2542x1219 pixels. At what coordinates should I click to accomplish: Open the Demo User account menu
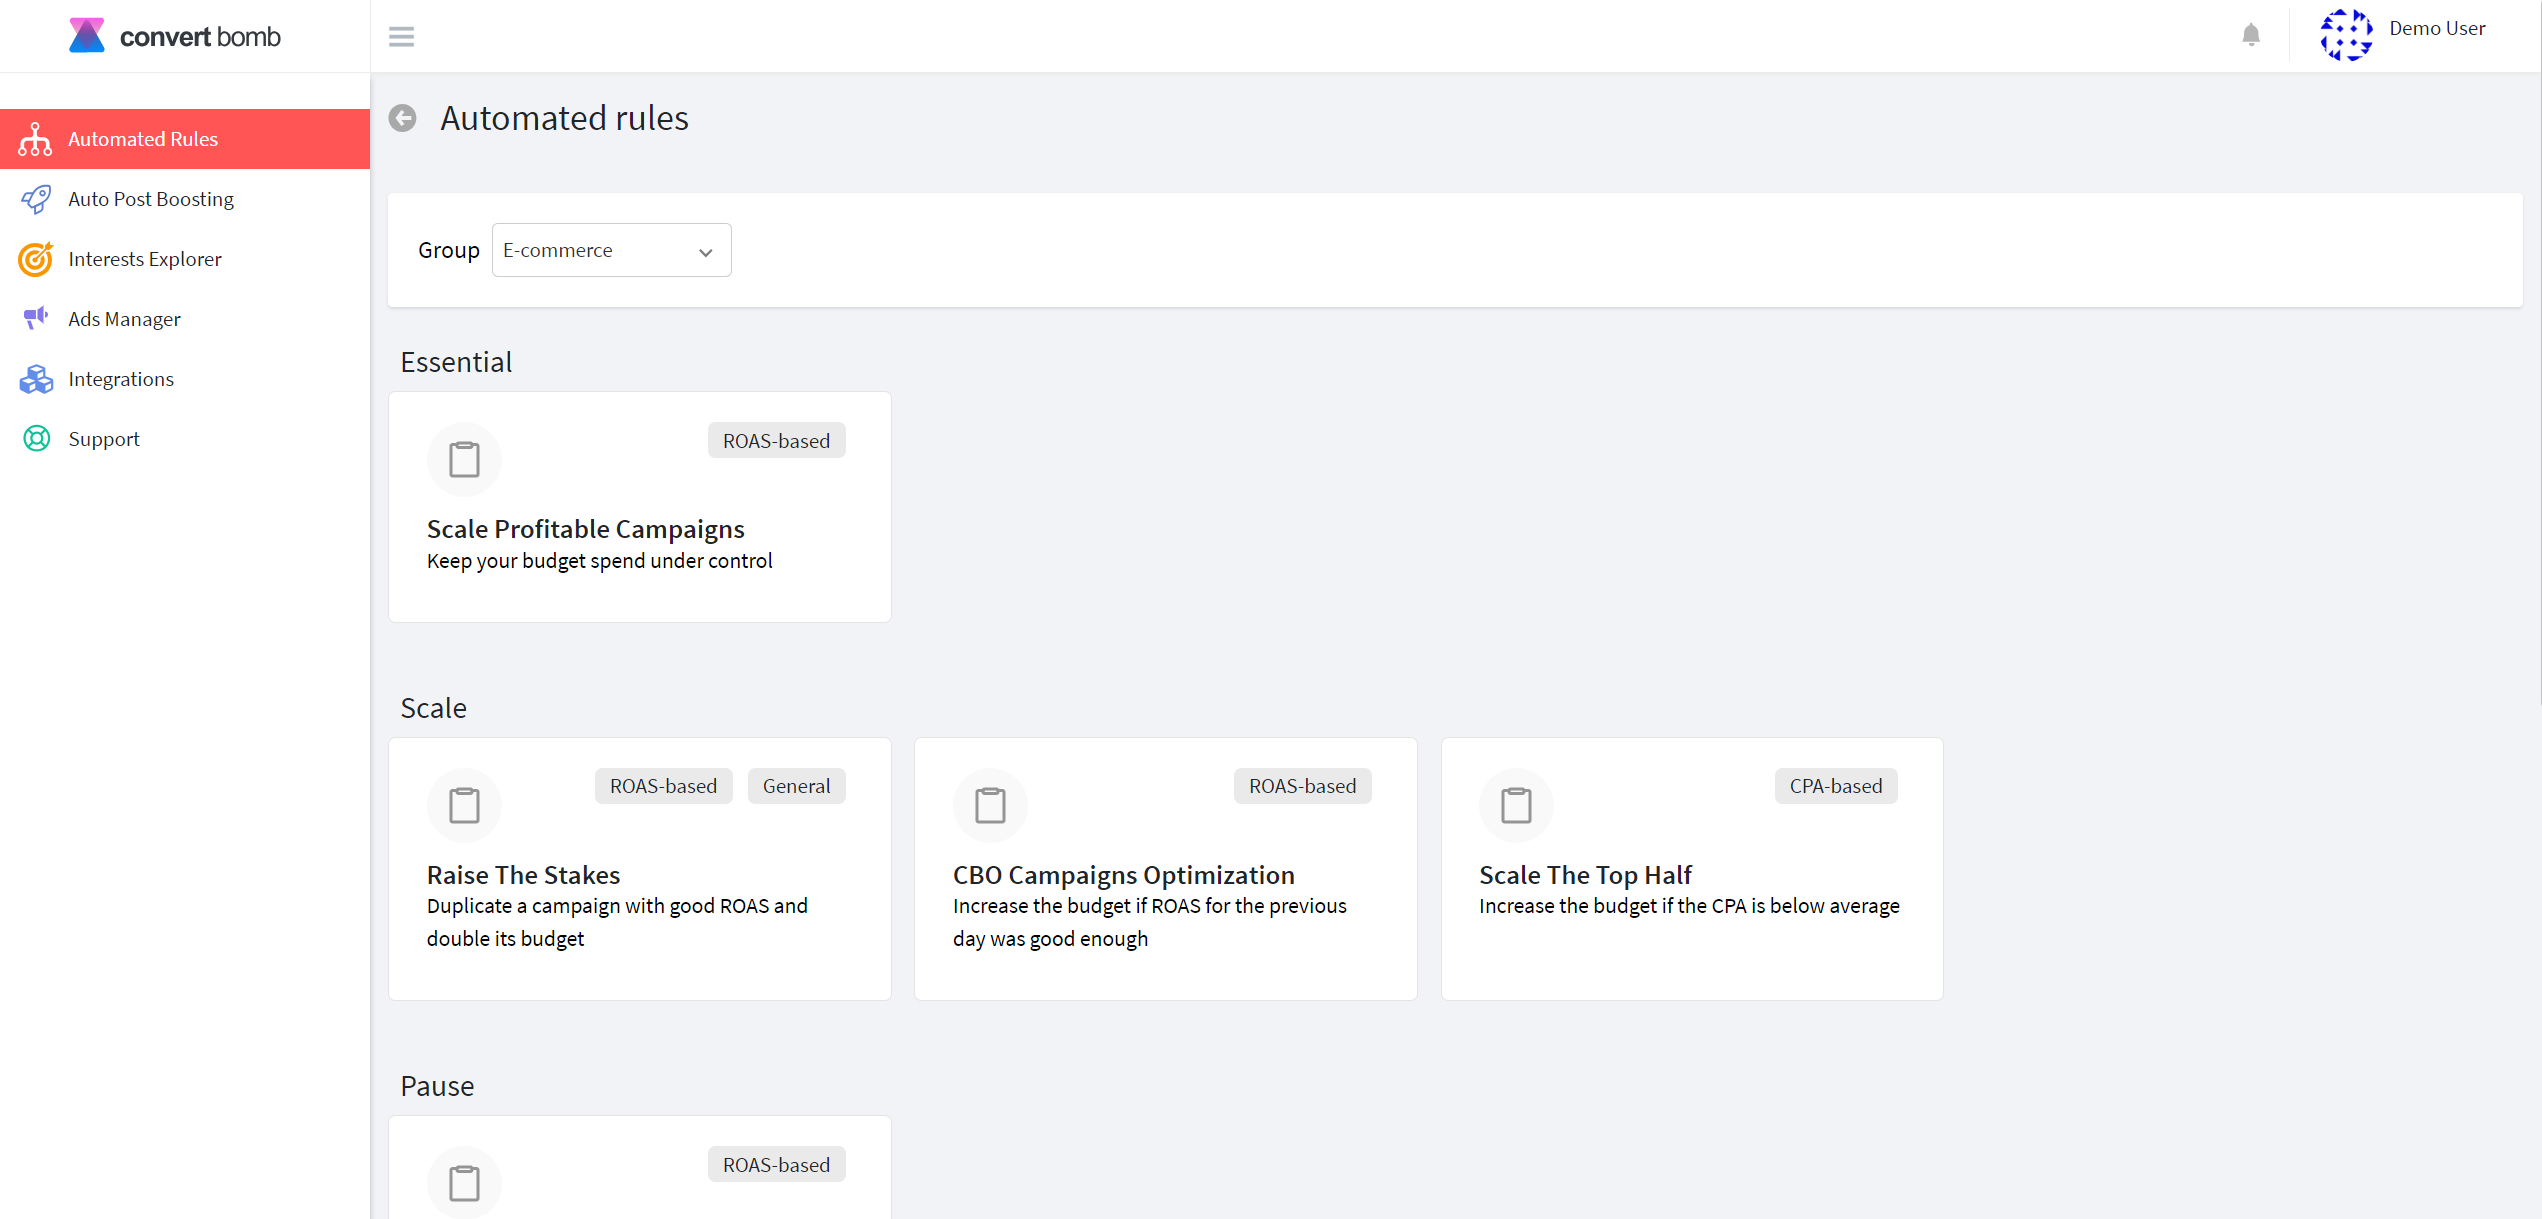pyautogui.click(x=2436, y=29)
